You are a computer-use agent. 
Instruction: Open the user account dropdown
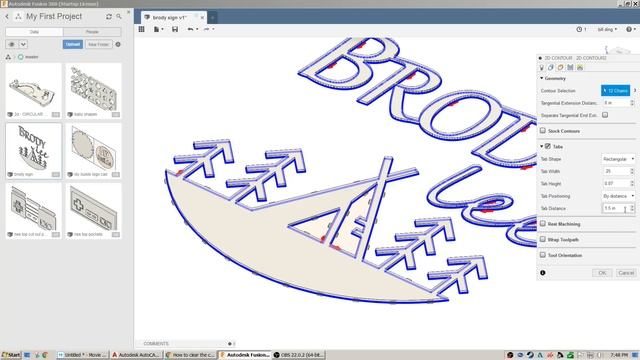(x=607, y=29)
